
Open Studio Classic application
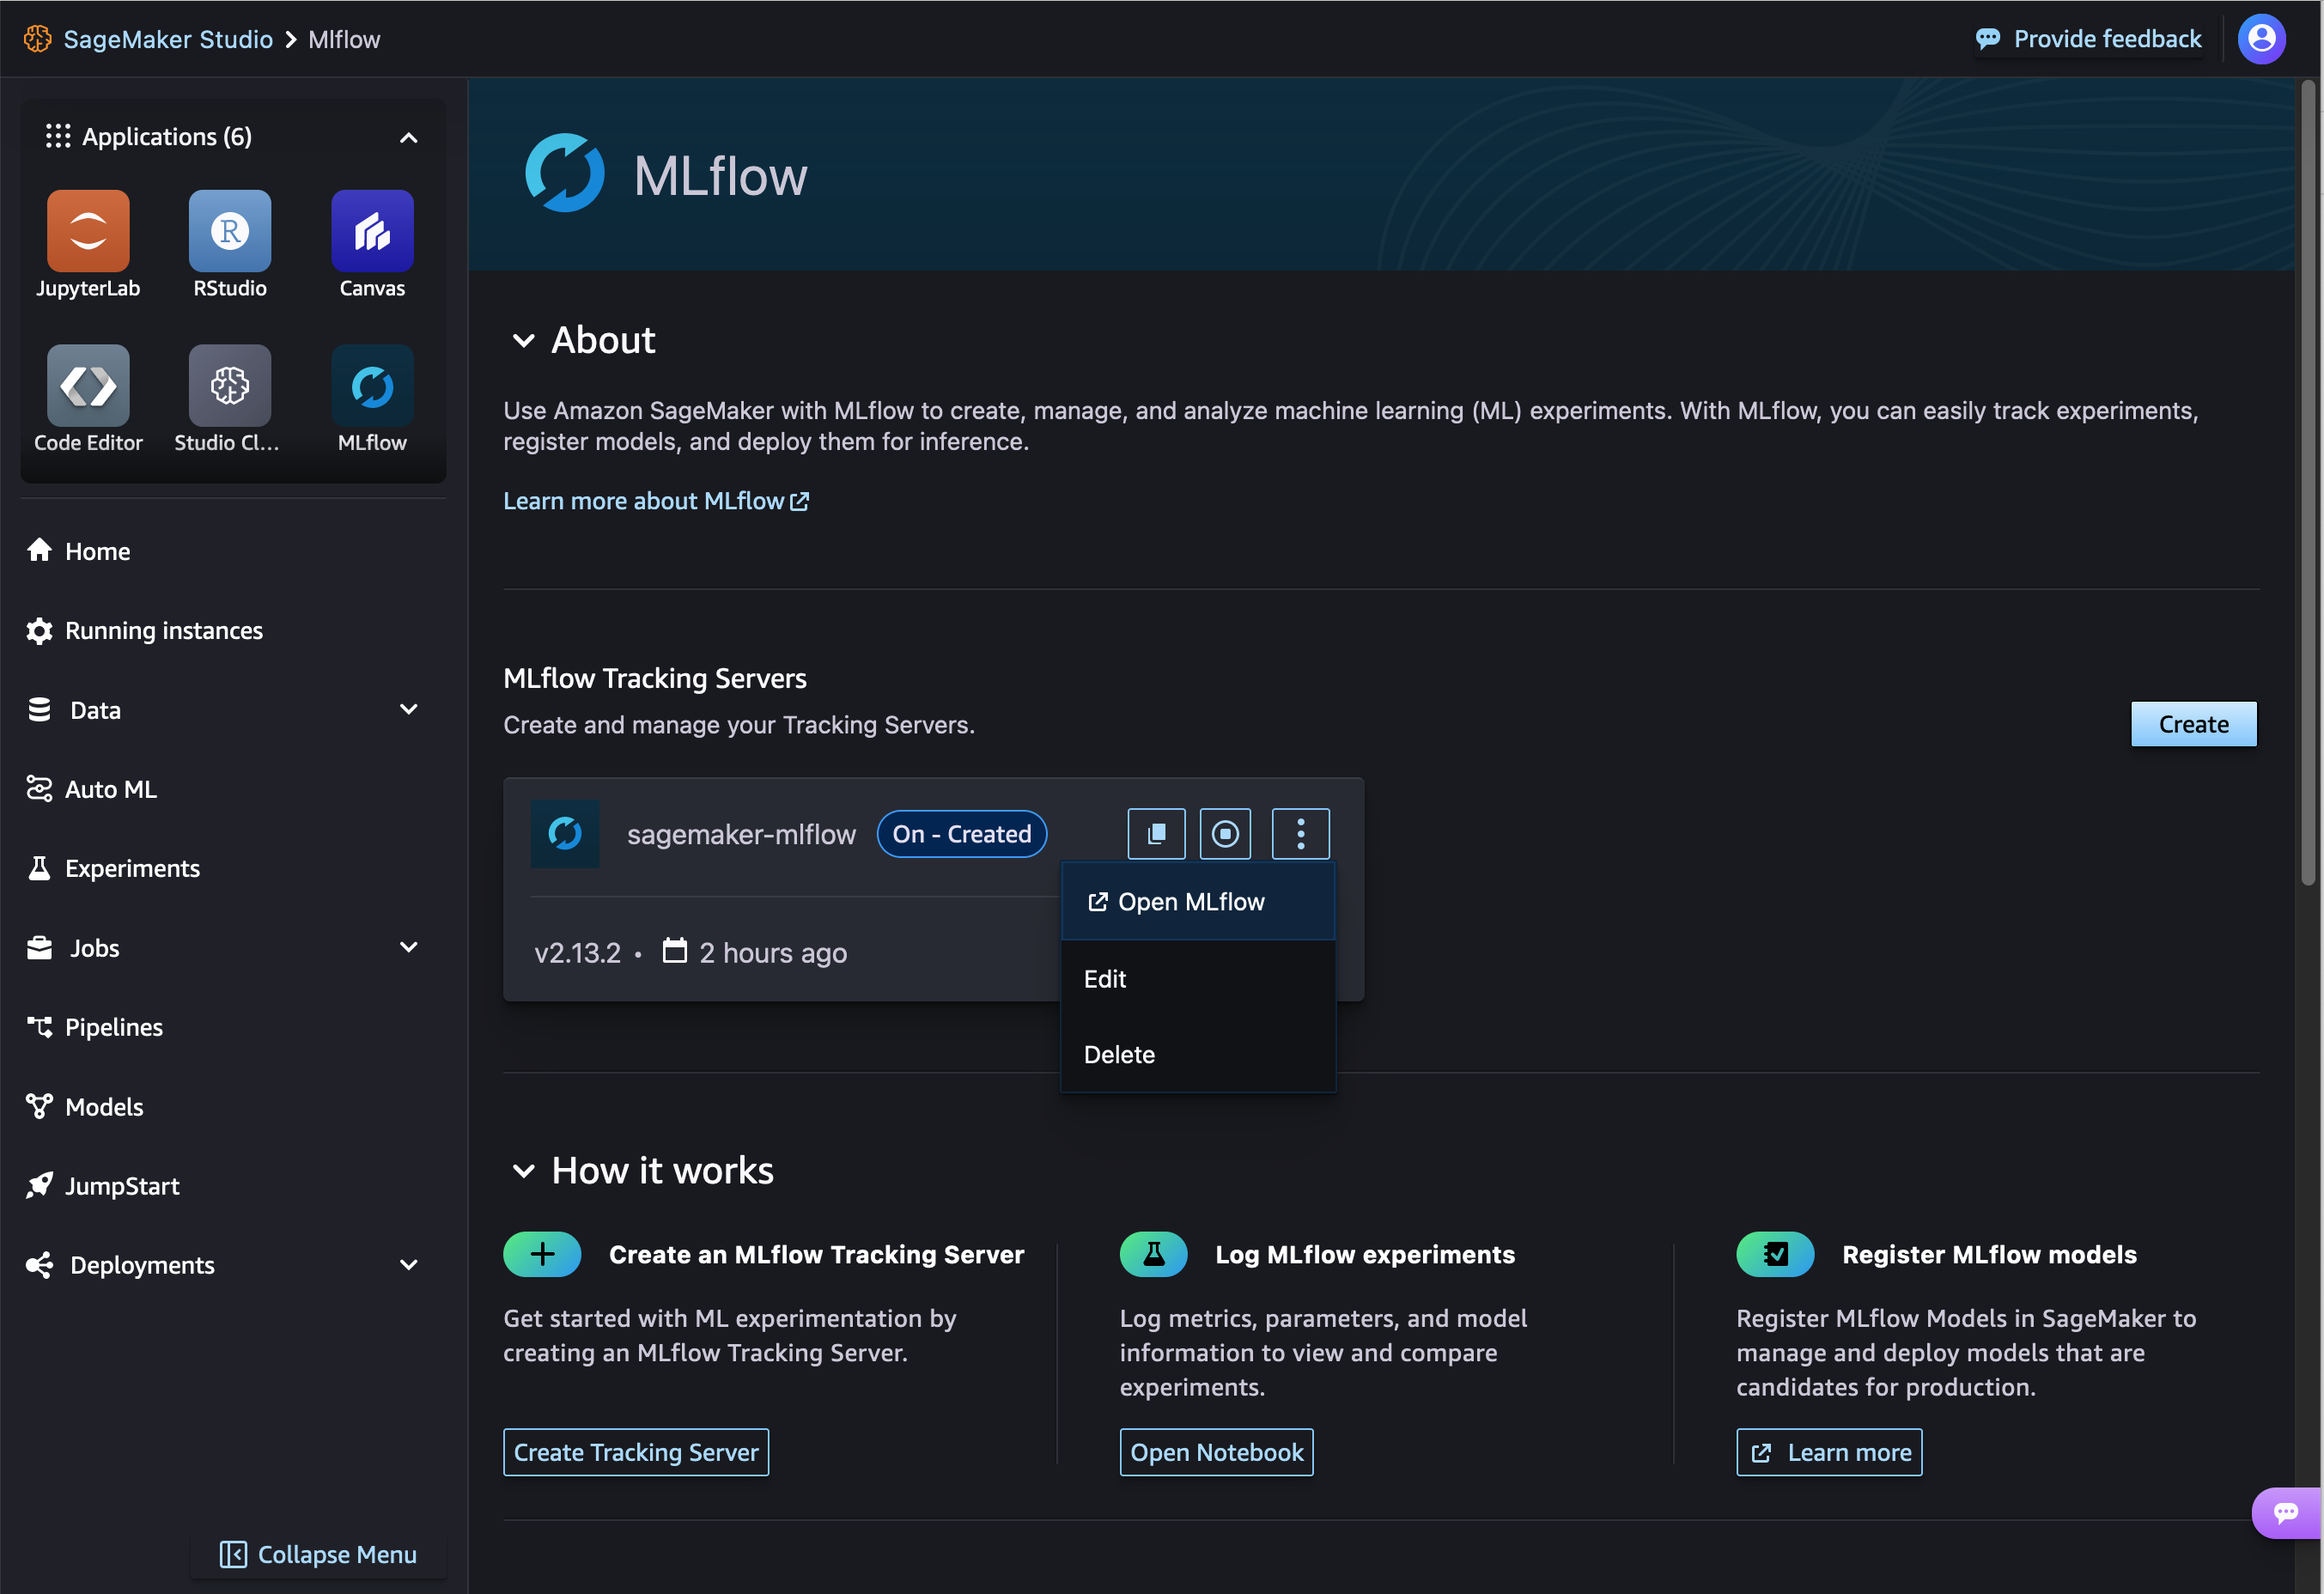228,385
